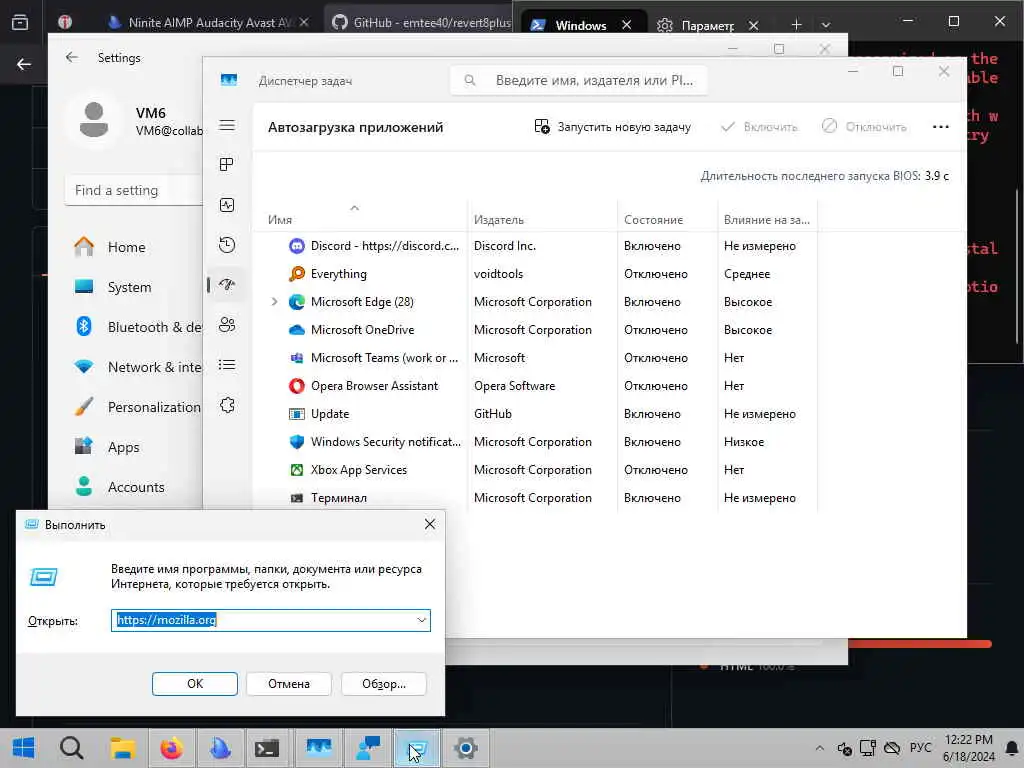Click the Windows Security shield icon
The image size is (1024, 768).
click(296, 442)
